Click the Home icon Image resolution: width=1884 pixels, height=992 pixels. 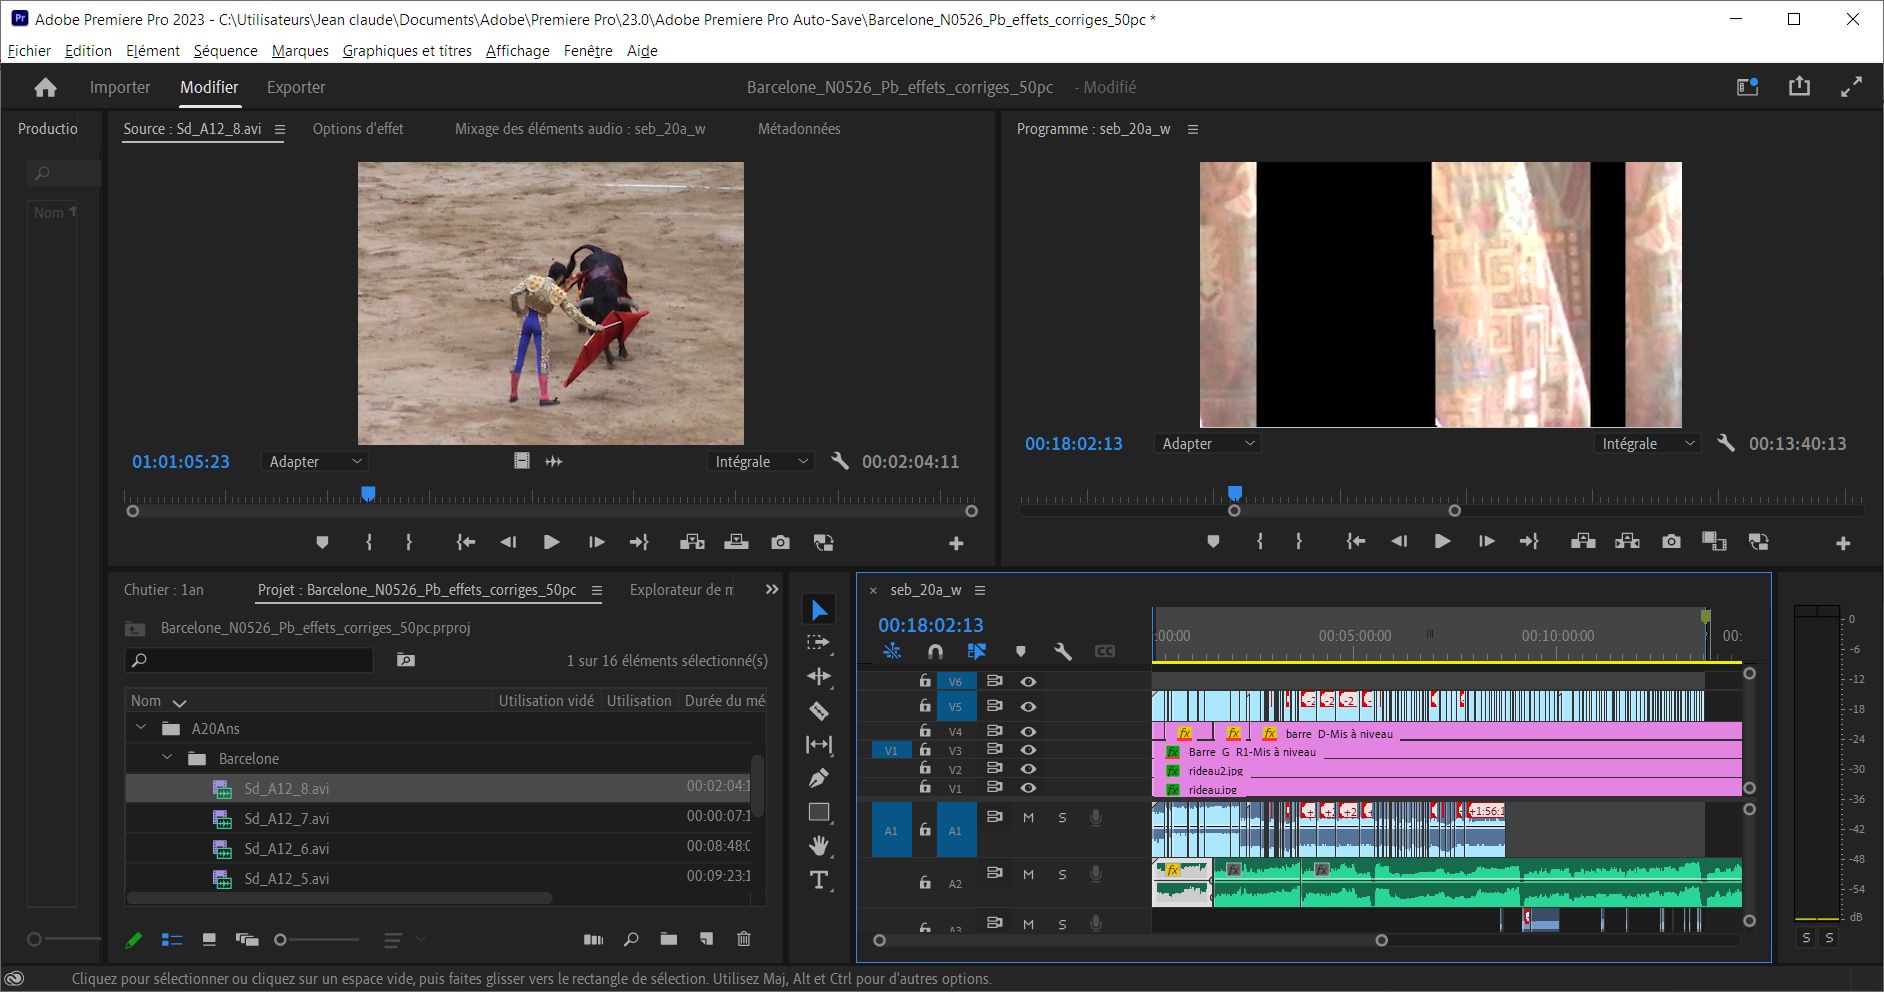(45, 88)
